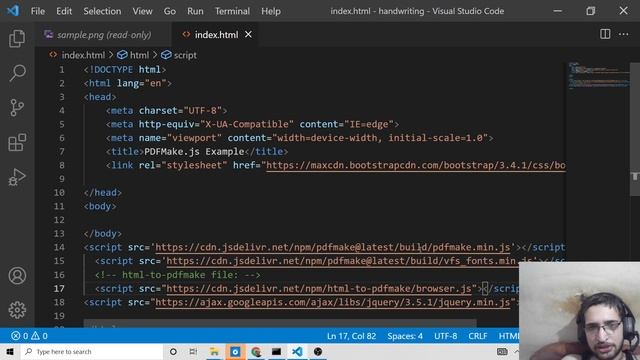Open the Go menu
The width and height of the screenshot is (640, 360).
point(169,11)
